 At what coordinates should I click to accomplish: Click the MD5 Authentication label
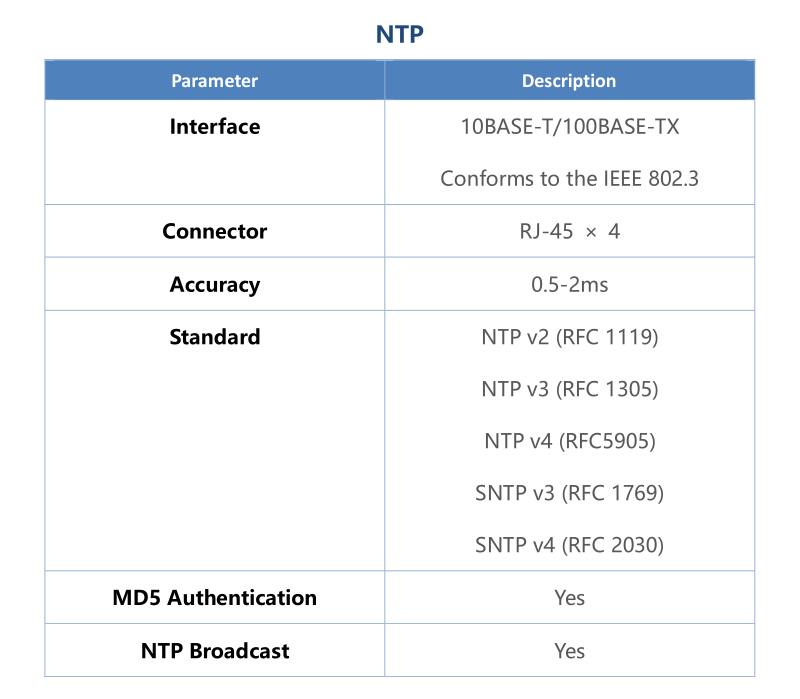(x=214, y=598)
